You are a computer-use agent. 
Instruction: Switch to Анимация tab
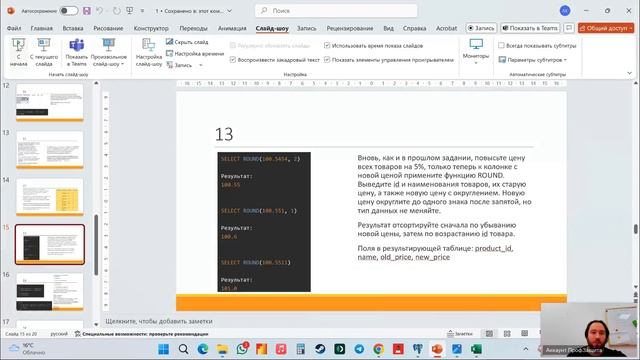pos(232,28)
